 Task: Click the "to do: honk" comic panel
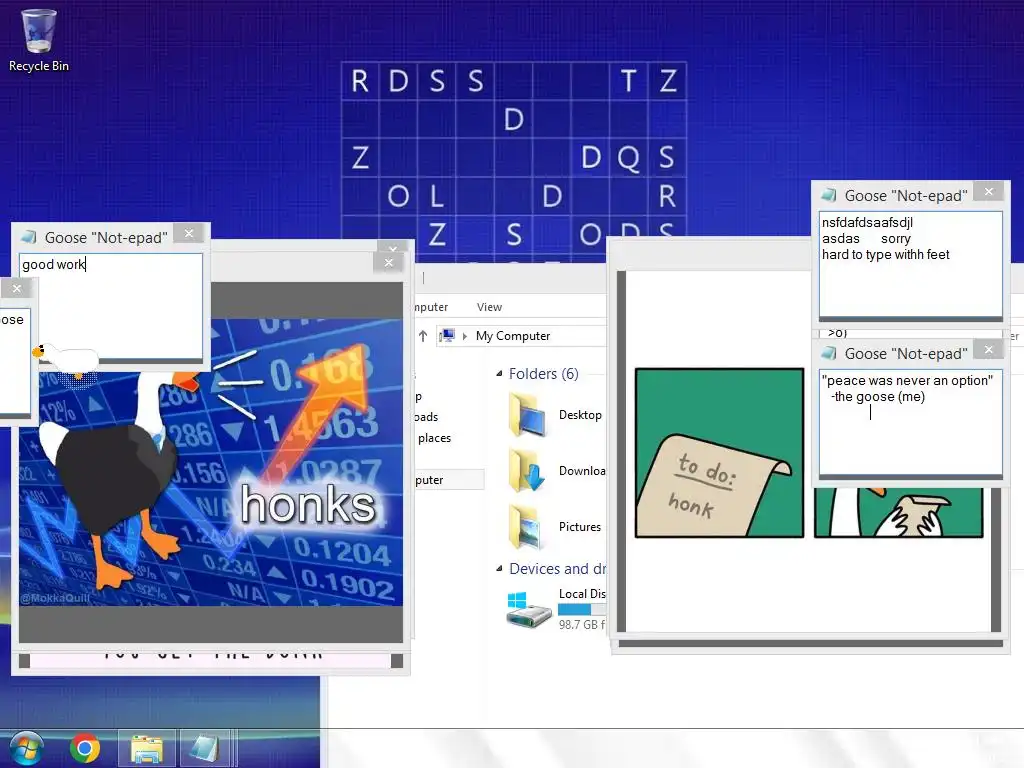click(x=719, y=453)
